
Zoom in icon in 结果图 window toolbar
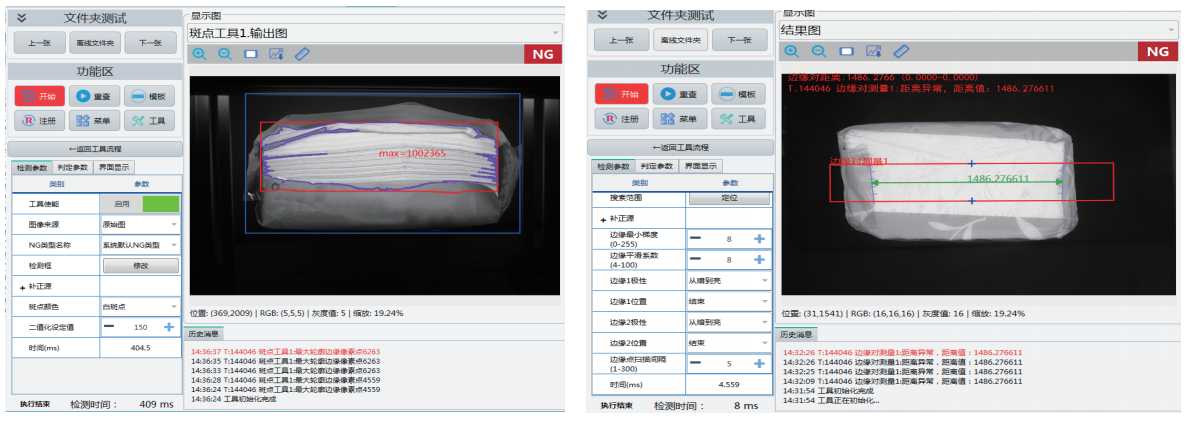pos(792,52)
